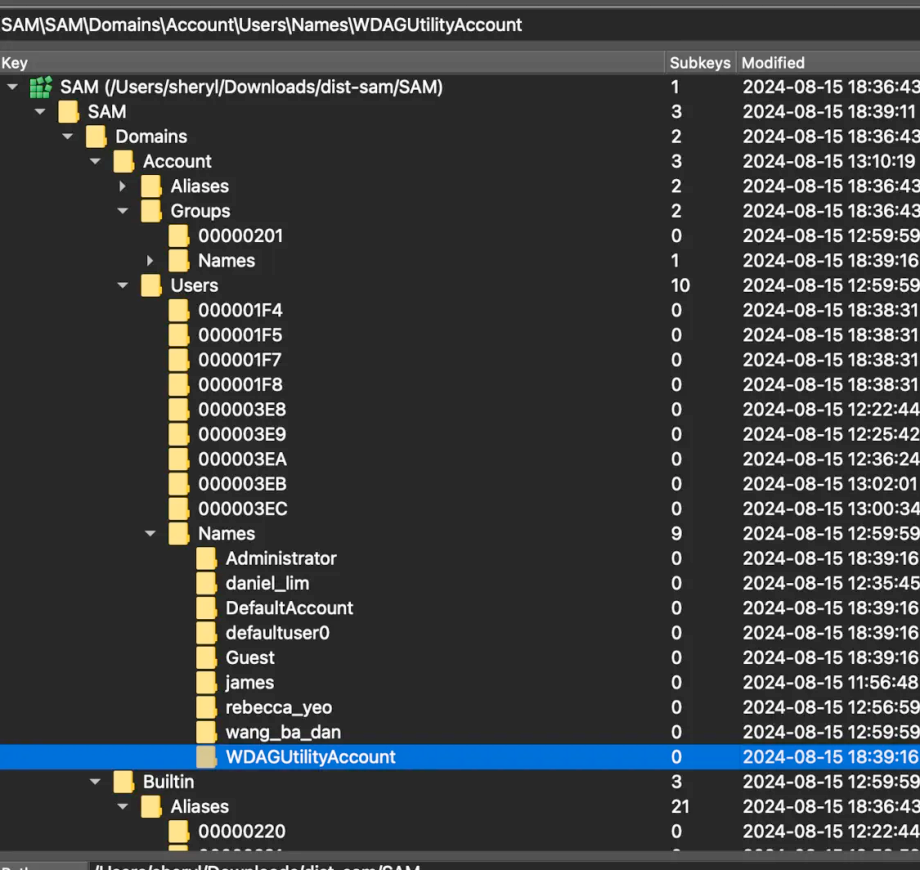Sort by the Modified column header
The image size is (920, 870).
click(828, 63)
